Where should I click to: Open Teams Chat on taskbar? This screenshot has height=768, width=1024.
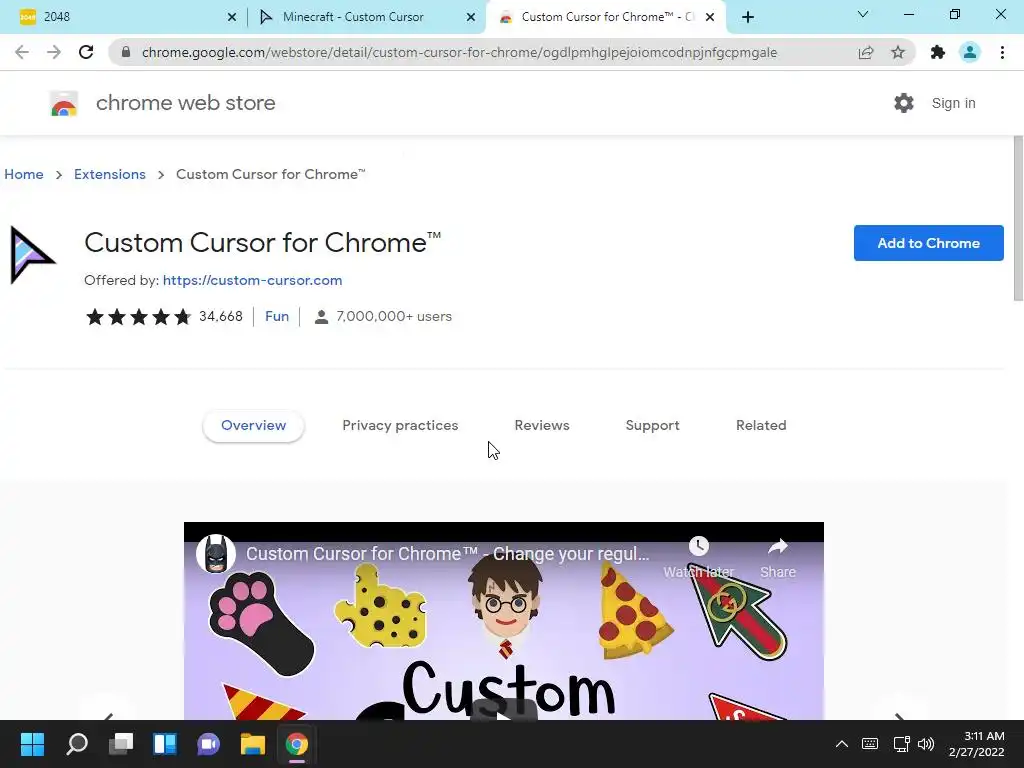[x=208, y=744]
